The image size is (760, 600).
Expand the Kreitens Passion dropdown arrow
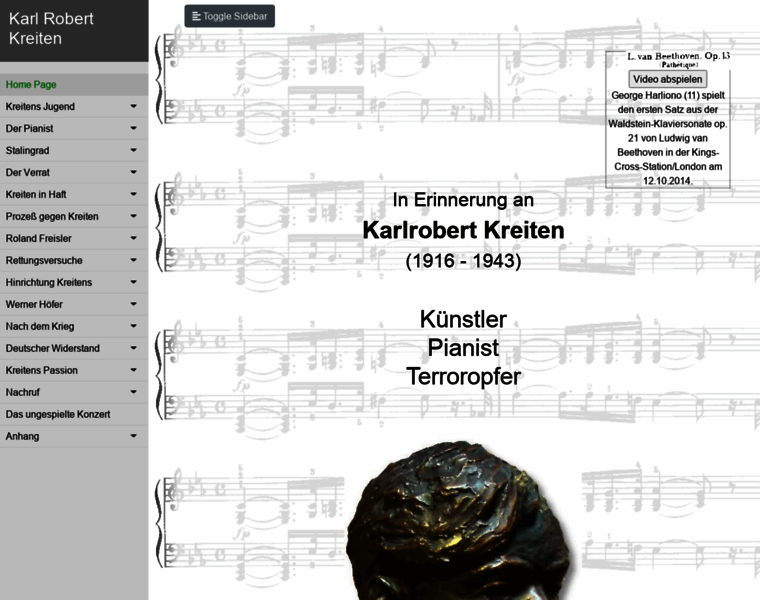133,370
